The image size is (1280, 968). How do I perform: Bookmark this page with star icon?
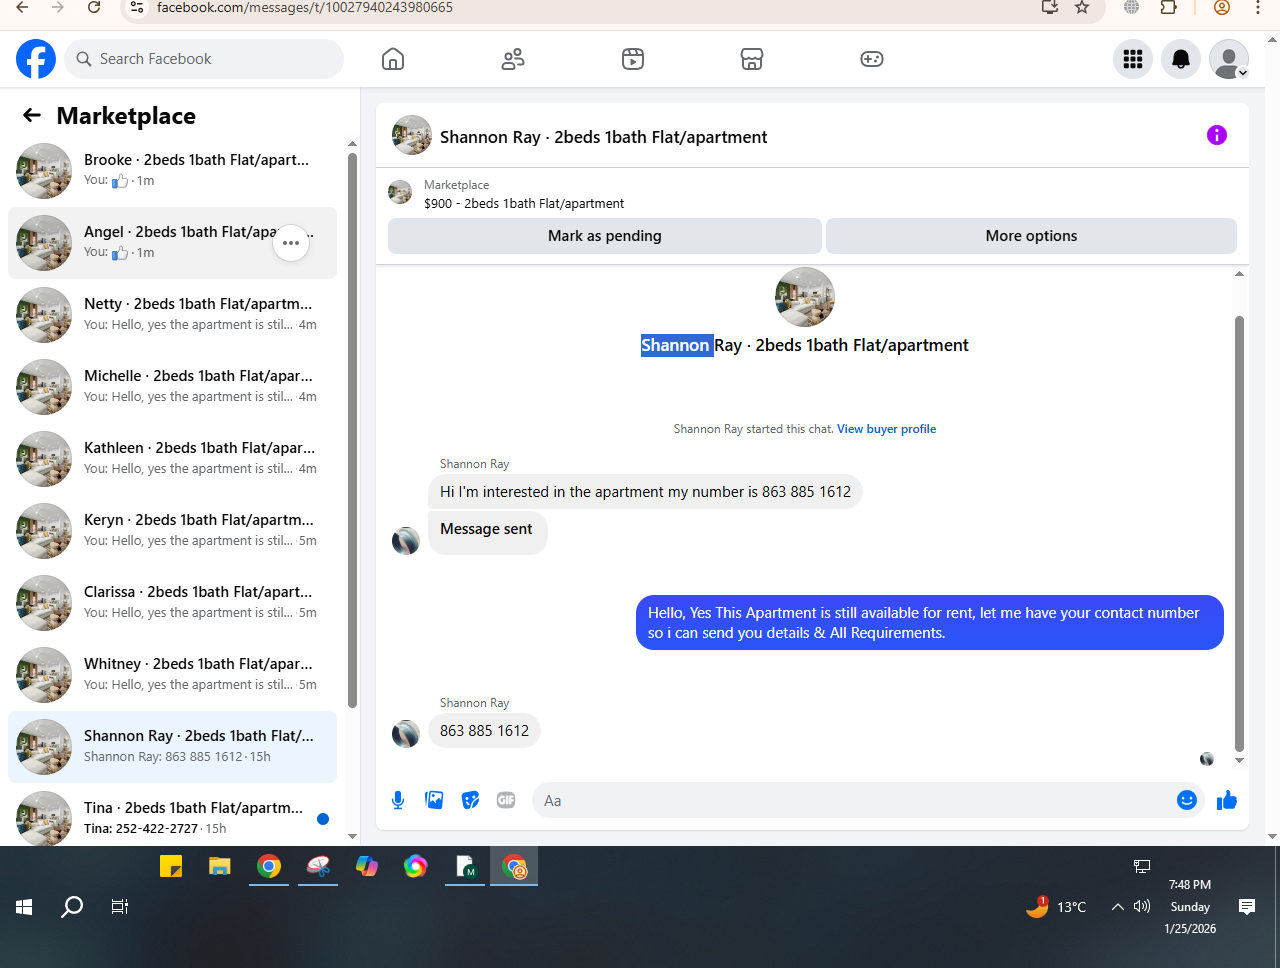[x=1082, y=7]
